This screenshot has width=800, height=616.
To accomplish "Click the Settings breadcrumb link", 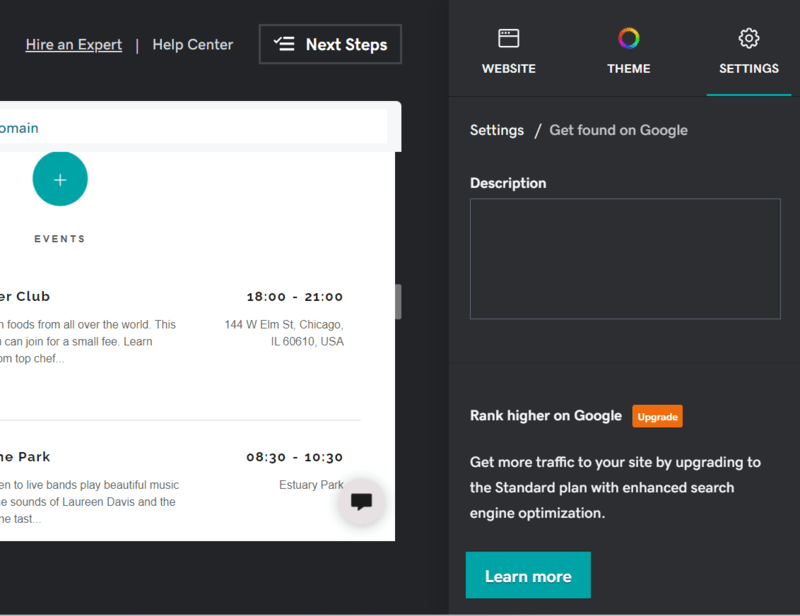I will pos(496,130).
